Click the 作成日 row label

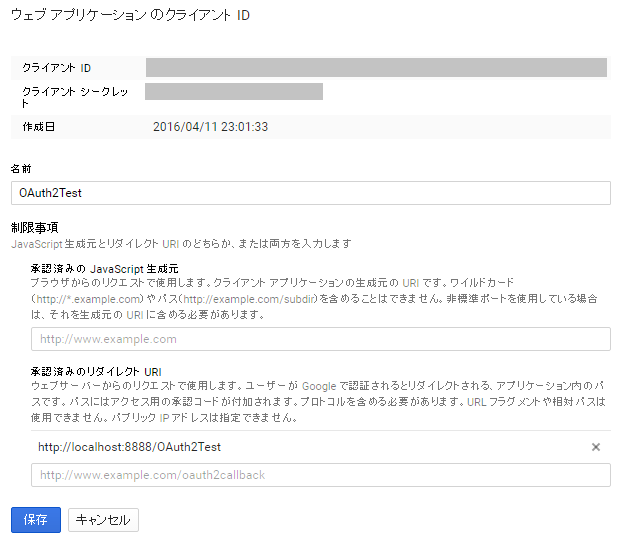[x=38, y=127]
